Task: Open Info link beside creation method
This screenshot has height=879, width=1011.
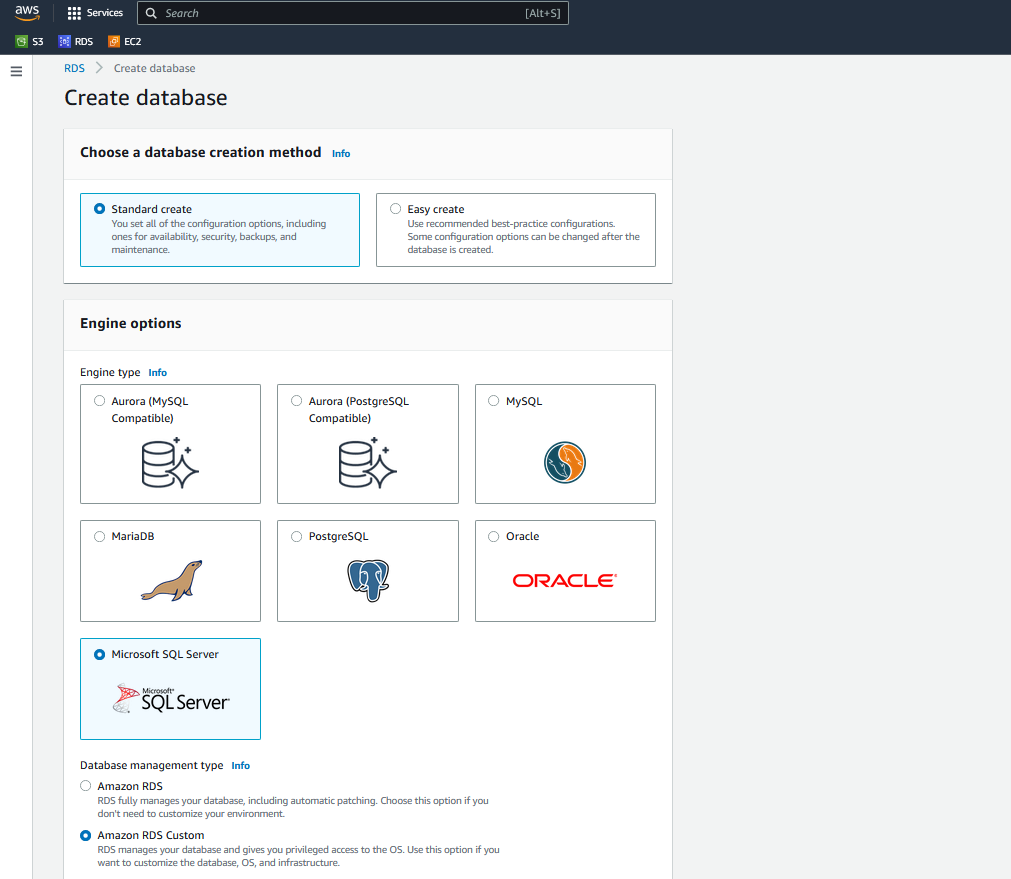Action: [341, 153]
